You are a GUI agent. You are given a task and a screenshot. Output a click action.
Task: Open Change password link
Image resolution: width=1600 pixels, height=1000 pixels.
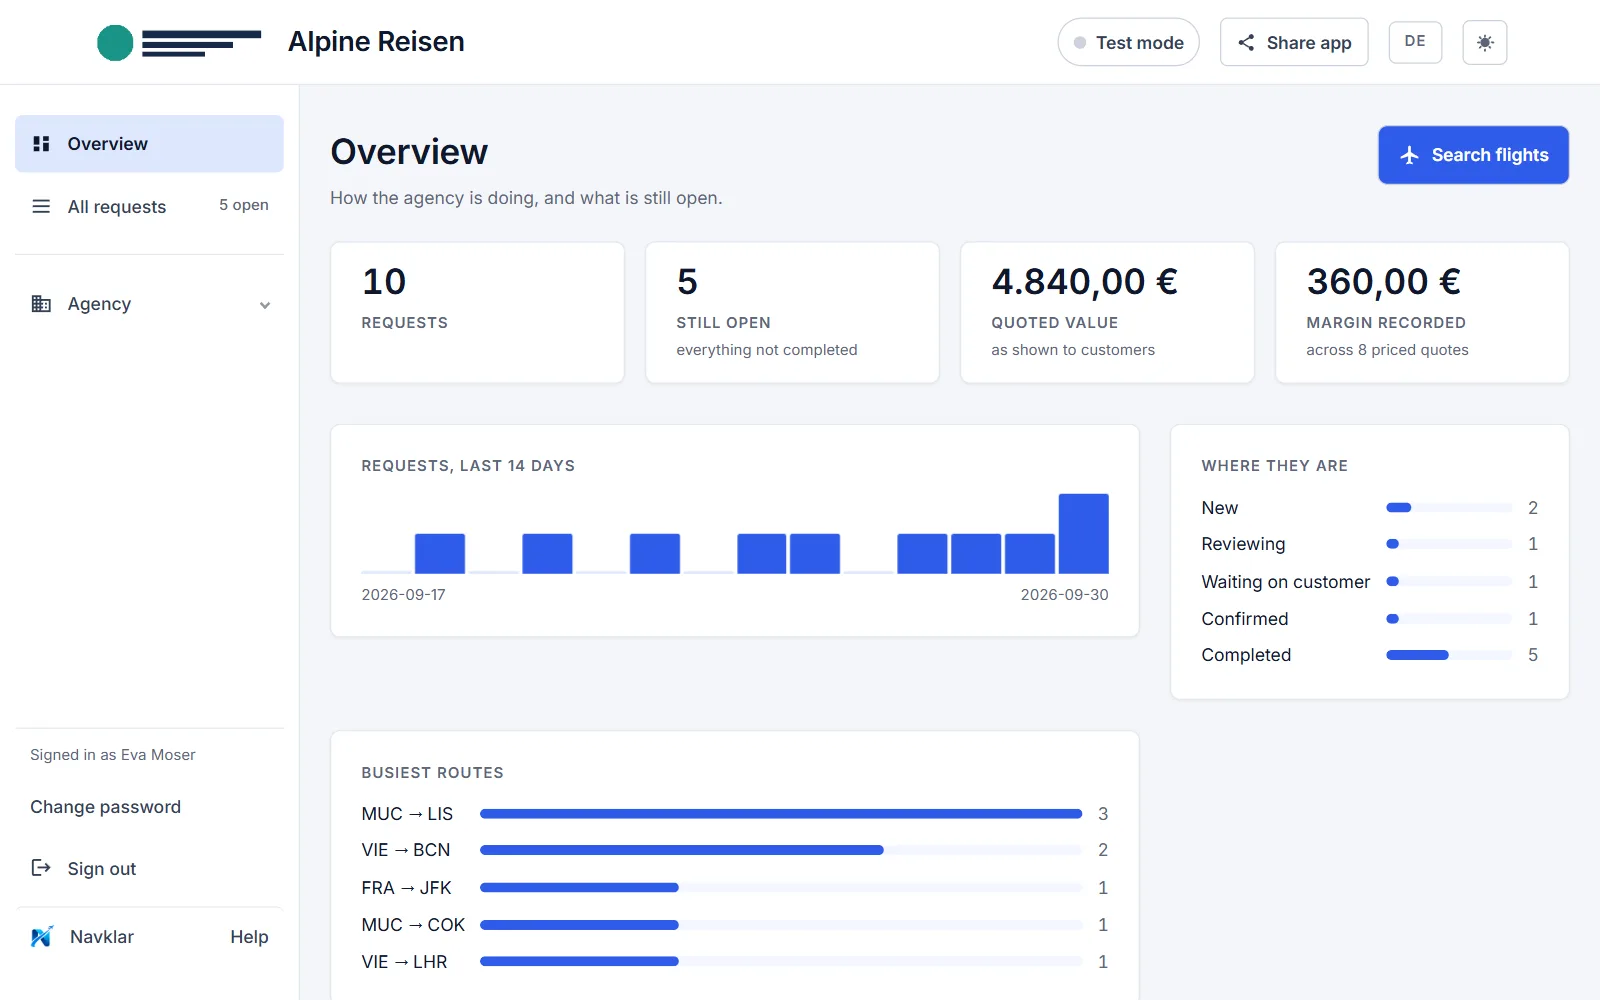coord(105,807)
